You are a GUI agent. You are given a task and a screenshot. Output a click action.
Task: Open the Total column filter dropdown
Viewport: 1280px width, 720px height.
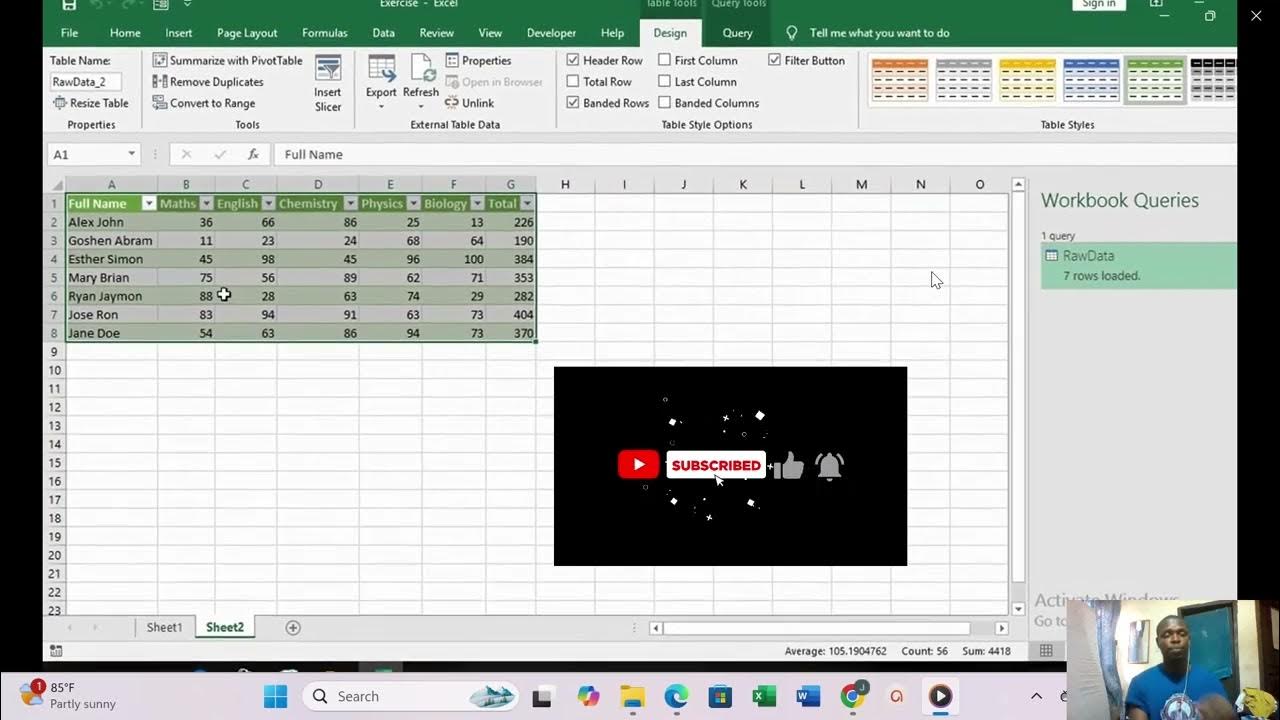[527, 204]
